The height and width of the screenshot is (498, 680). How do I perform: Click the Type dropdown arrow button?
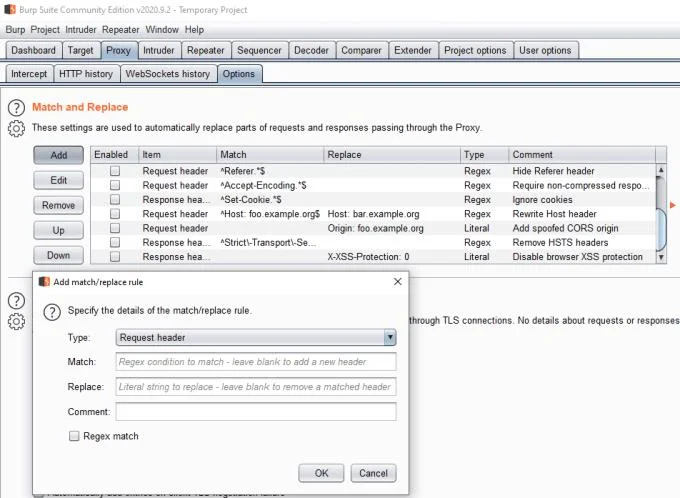tap(390, 337)
